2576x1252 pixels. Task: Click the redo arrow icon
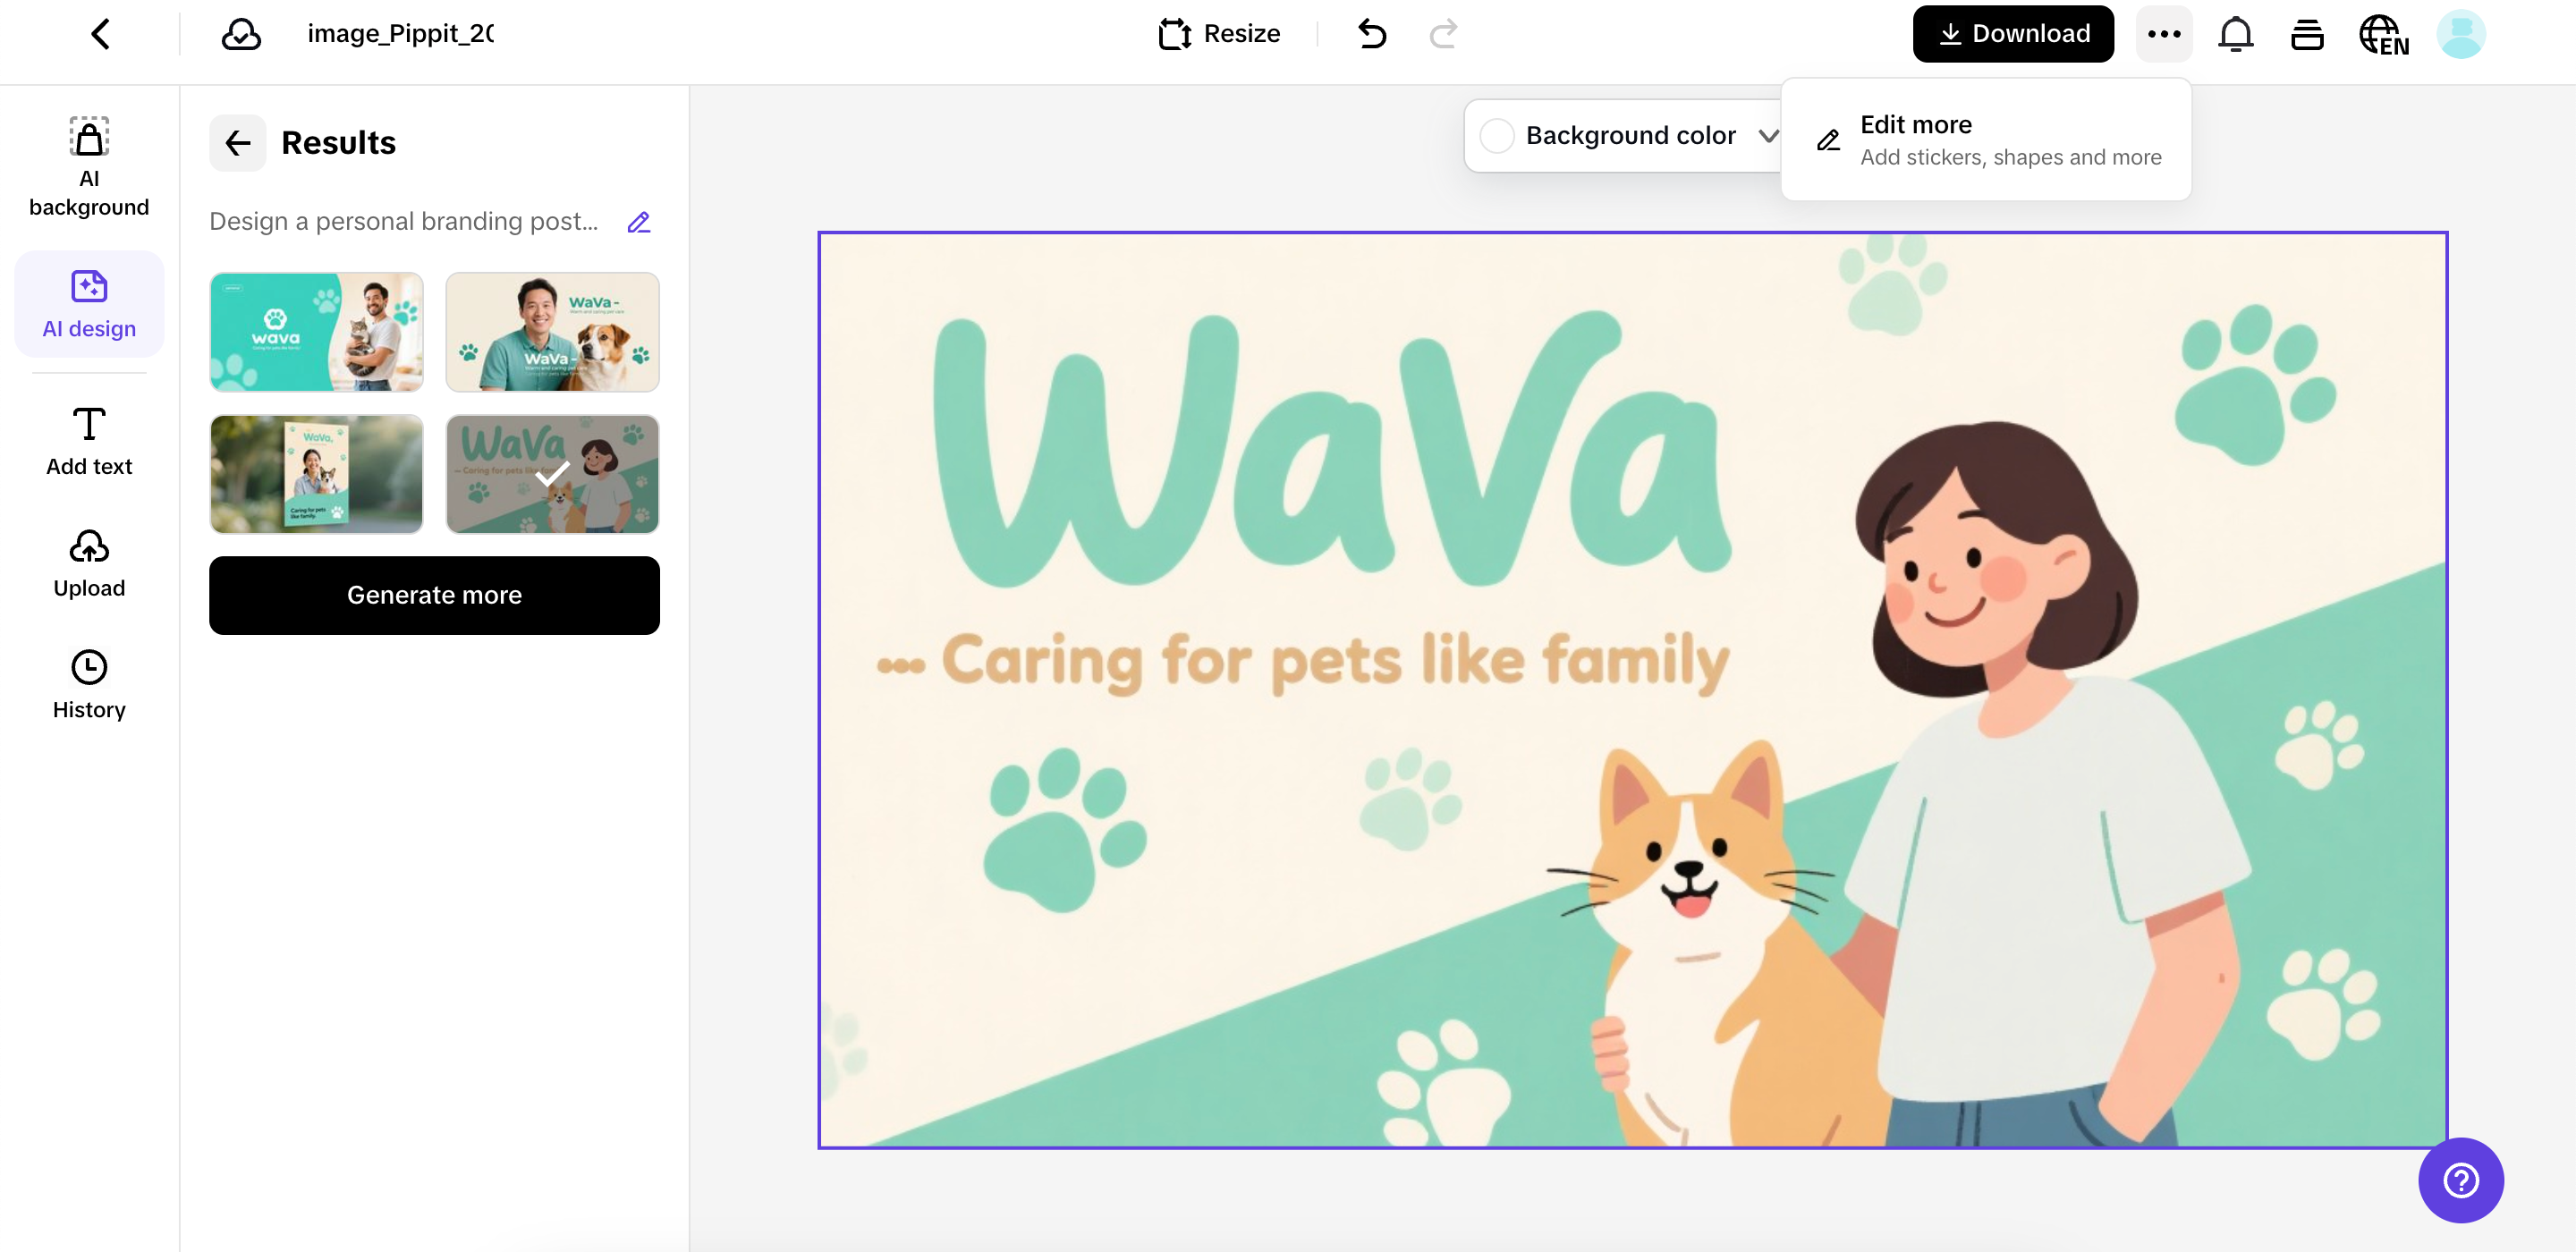point(1443,34)
